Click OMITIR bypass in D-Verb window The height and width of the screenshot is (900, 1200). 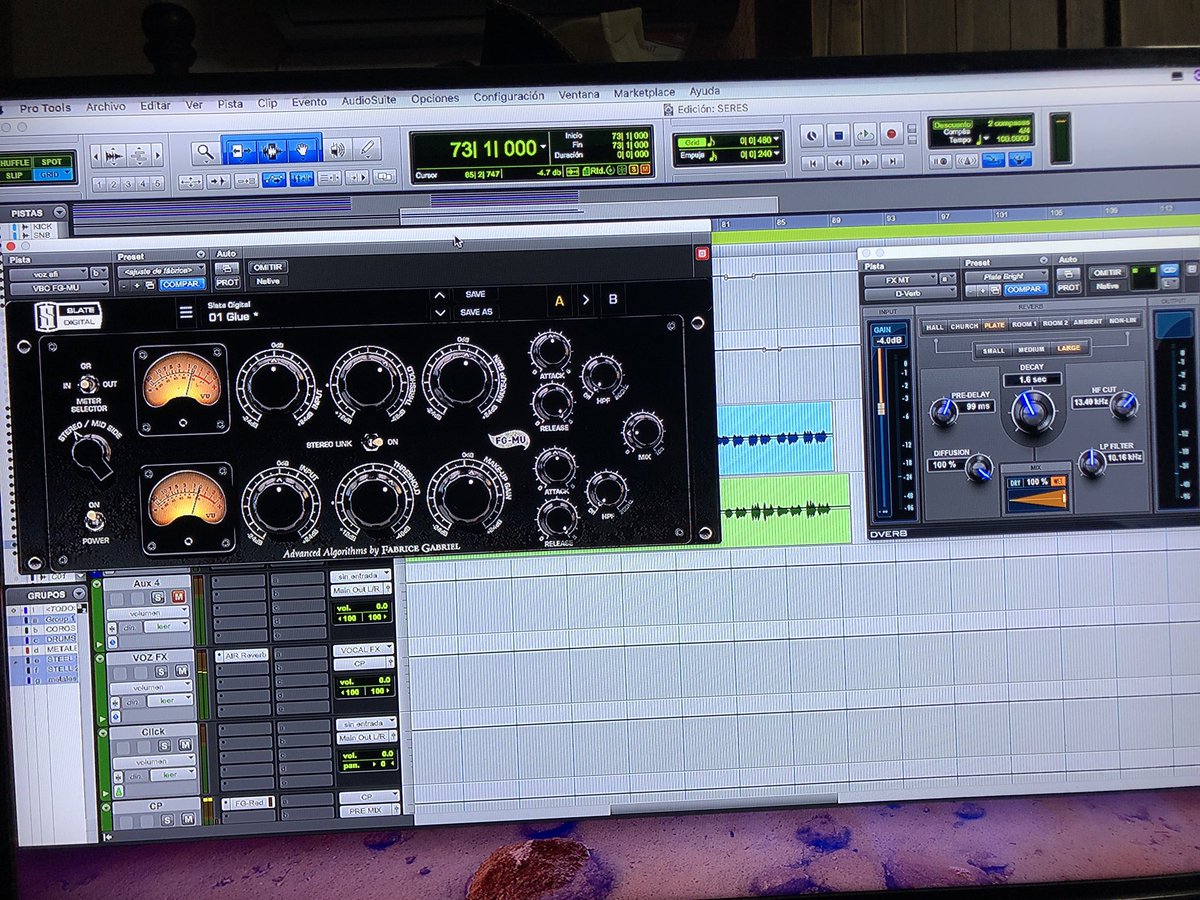(1106, 272)
